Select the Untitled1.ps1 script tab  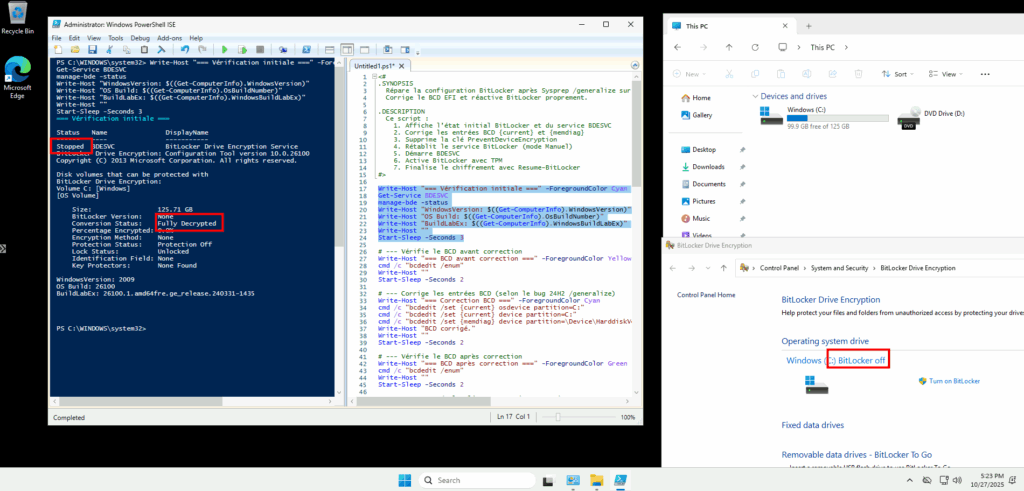pyautogui.click(x=374, y=65)
